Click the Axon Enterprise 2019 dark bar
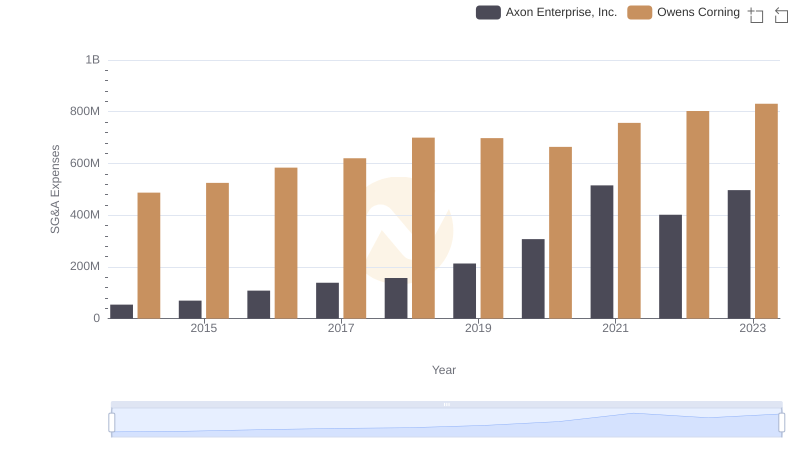The width and height of the screenshot is (800, 461). pos(464,291)
